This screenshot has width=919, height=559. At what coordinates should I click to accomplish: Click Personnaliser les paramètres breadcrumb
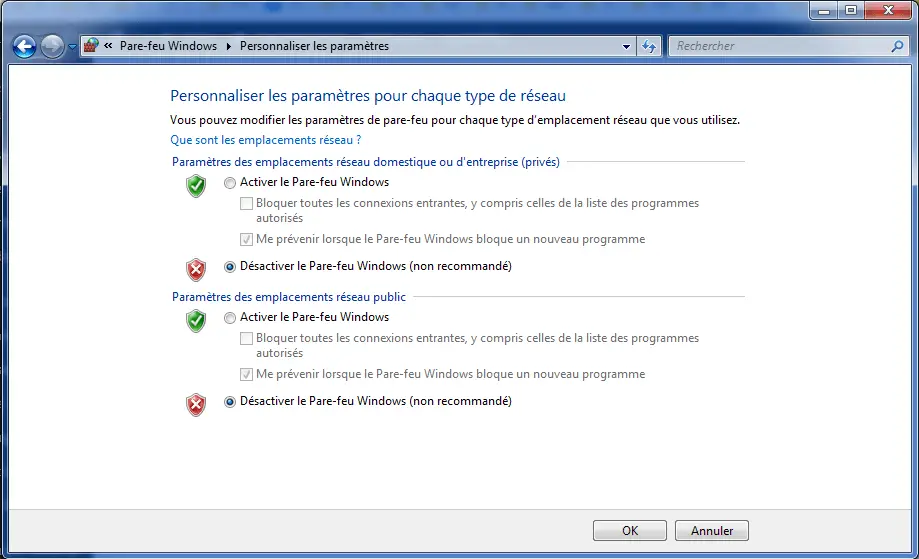(x=314, y=46)
